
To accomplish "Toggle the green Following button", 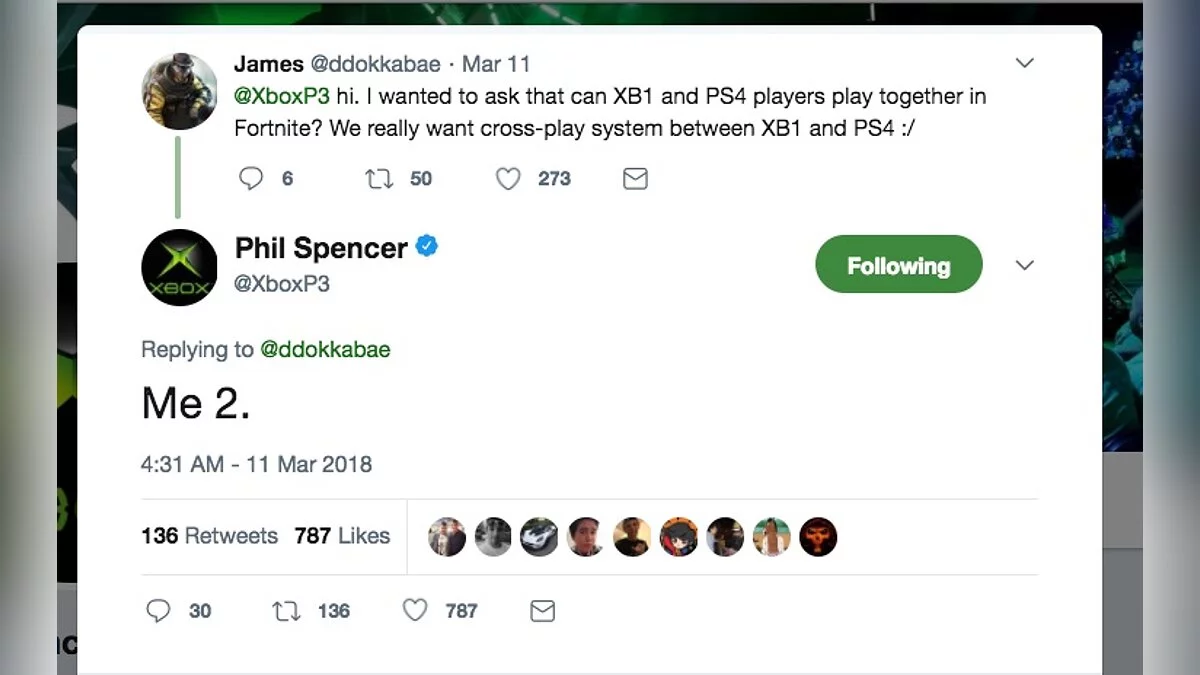I will point(898,265).
